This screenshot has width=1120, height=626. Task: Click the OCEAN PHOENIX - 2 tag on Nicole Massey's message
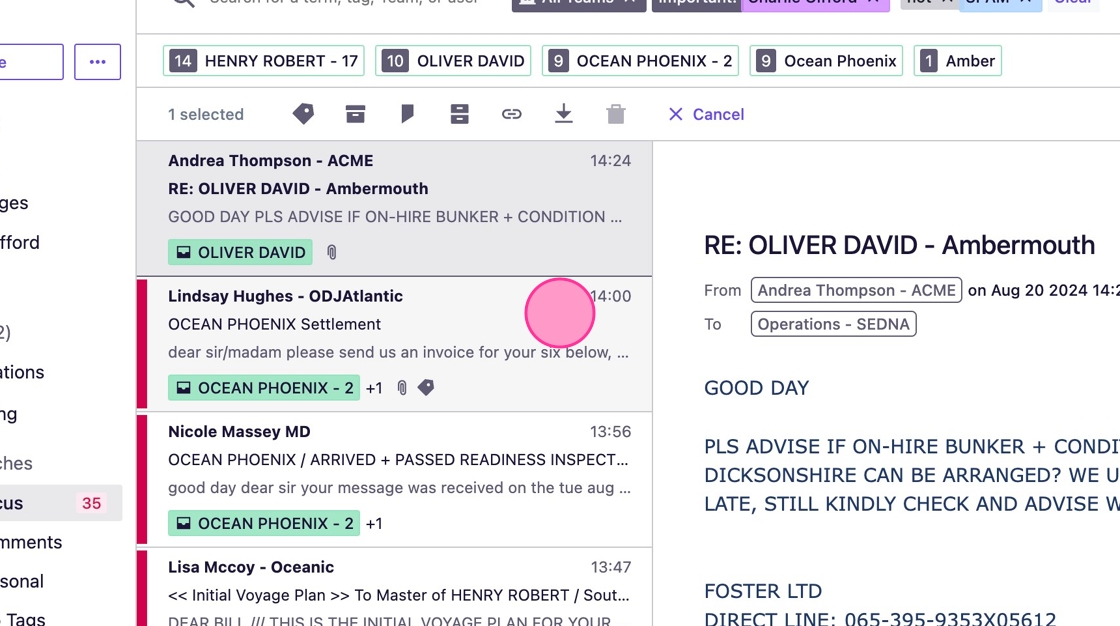pos(264,523)
